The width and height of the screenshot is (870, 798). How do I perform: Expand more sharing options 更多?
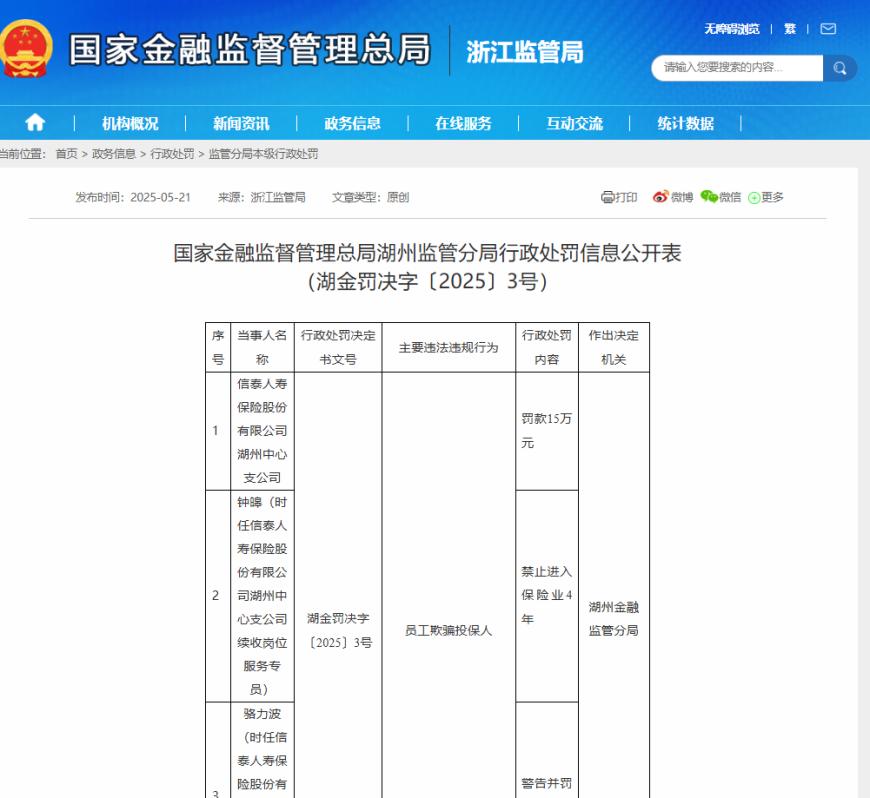(766, 197)
